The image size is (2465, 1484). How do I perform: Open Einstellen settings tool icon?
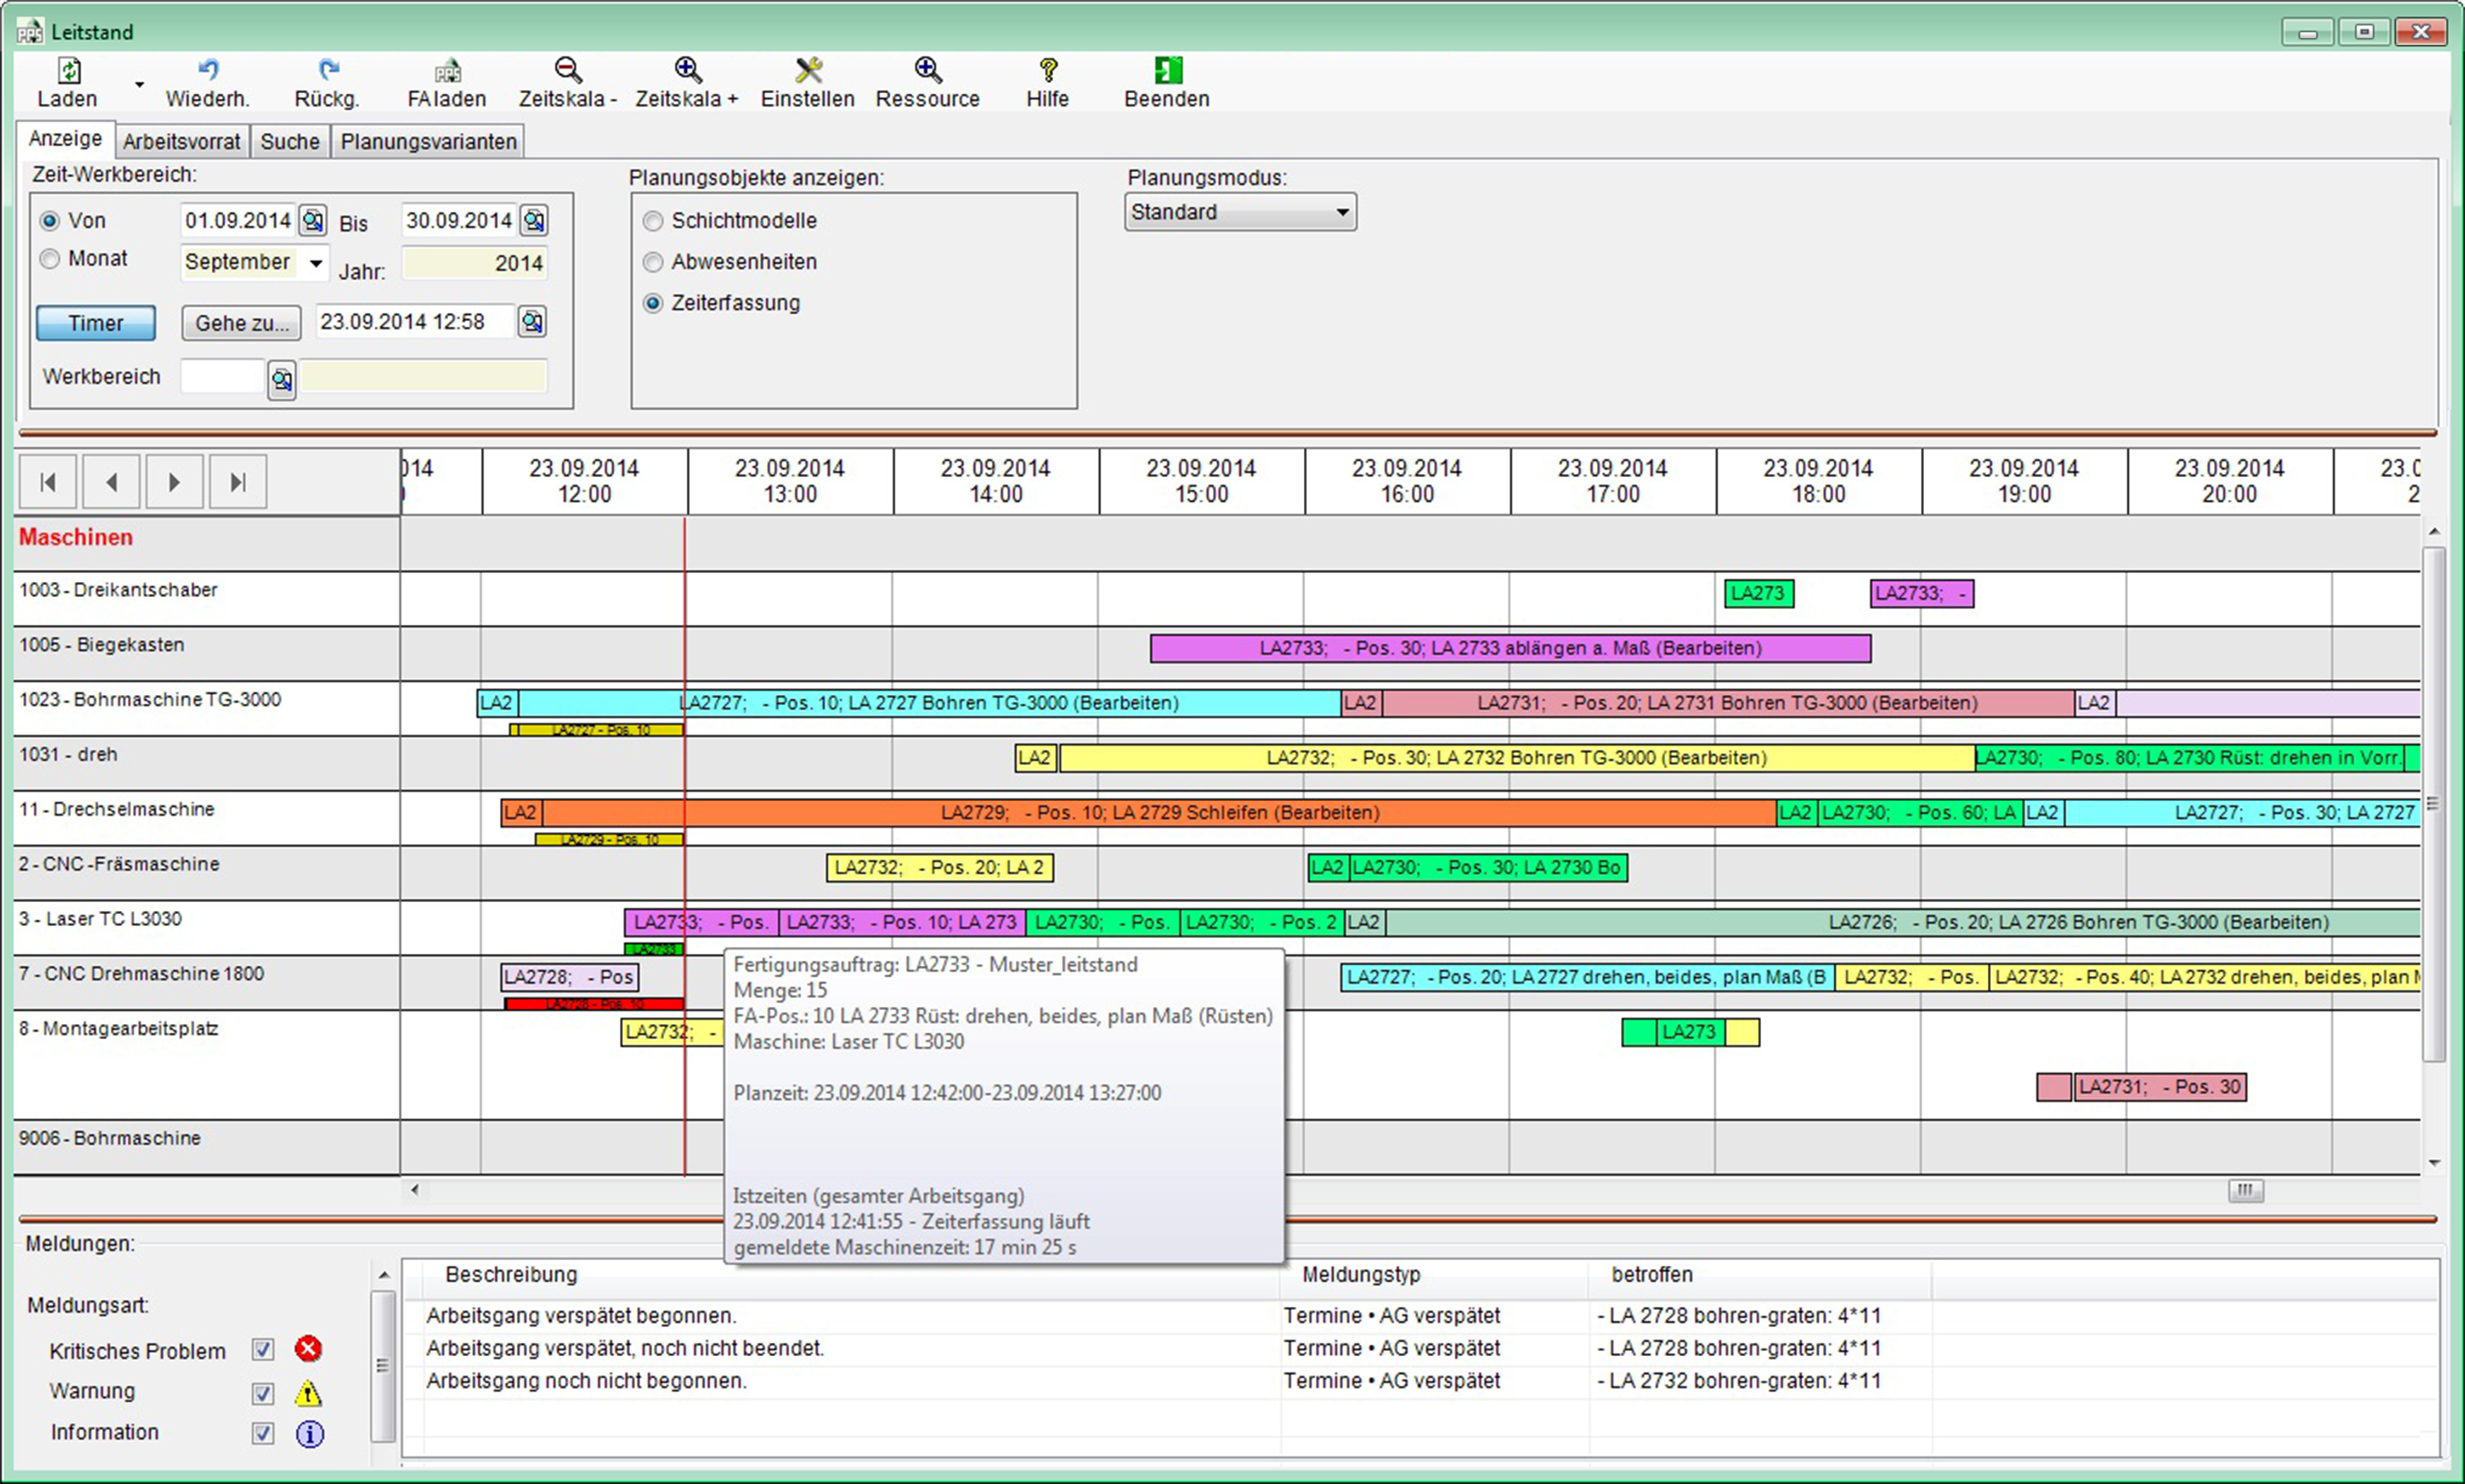[x=808, y=70]
